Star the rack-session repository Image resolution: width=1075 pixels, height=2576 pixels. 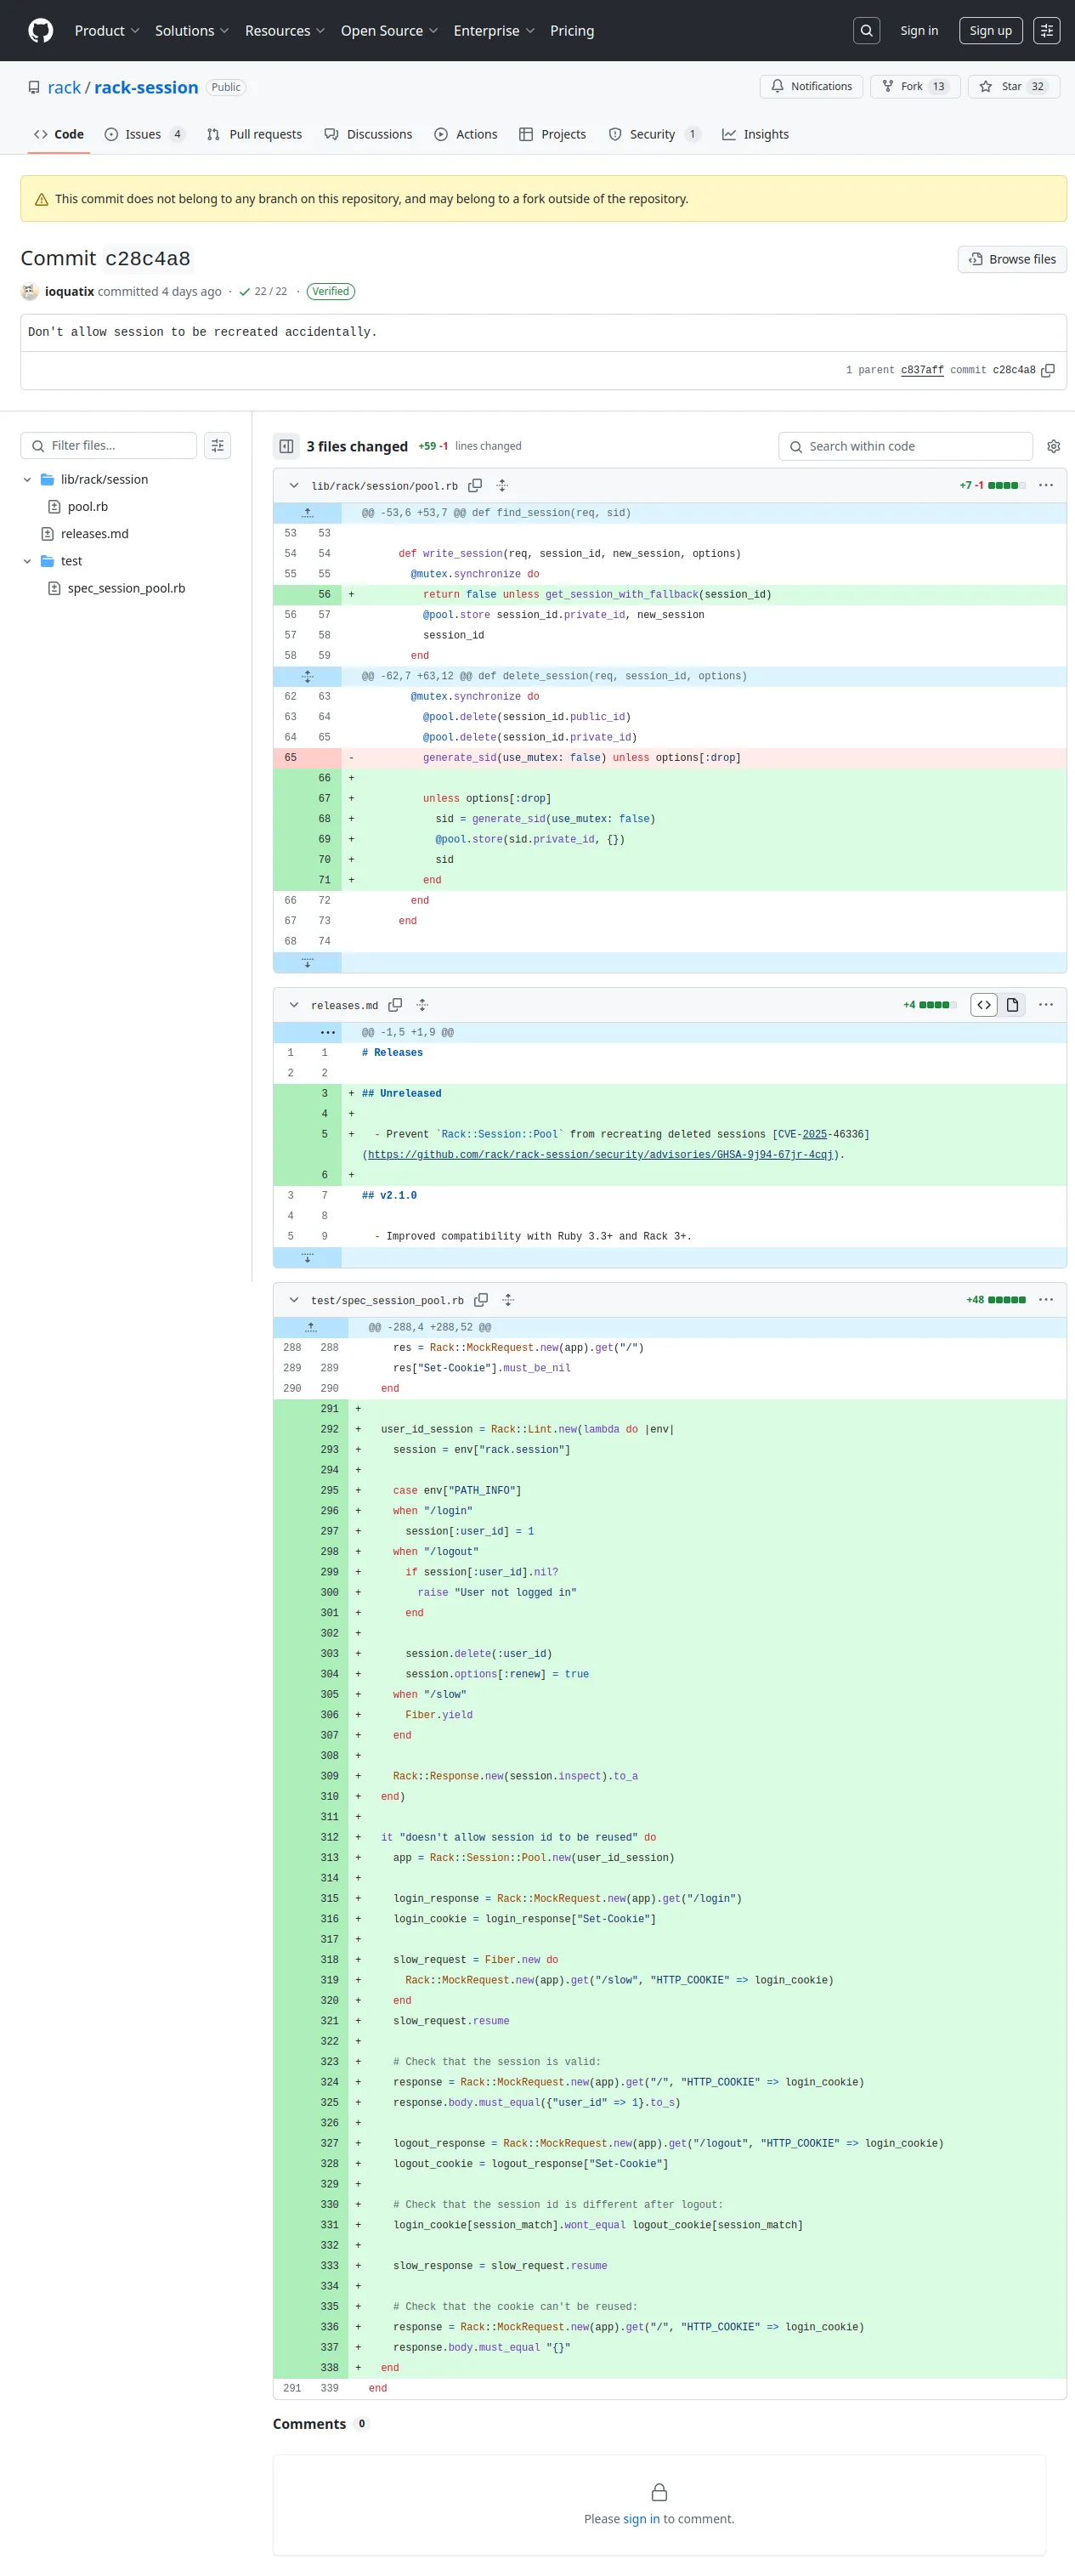click(x=1013, y=87)
